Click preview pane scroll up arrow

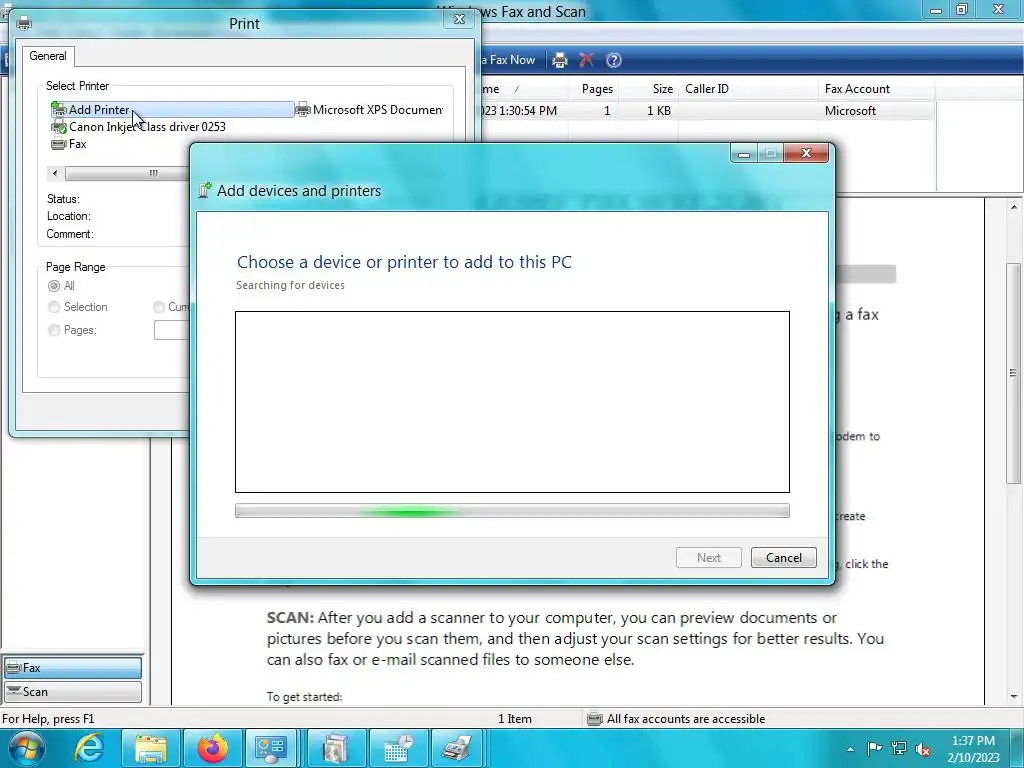point(1014,207)
